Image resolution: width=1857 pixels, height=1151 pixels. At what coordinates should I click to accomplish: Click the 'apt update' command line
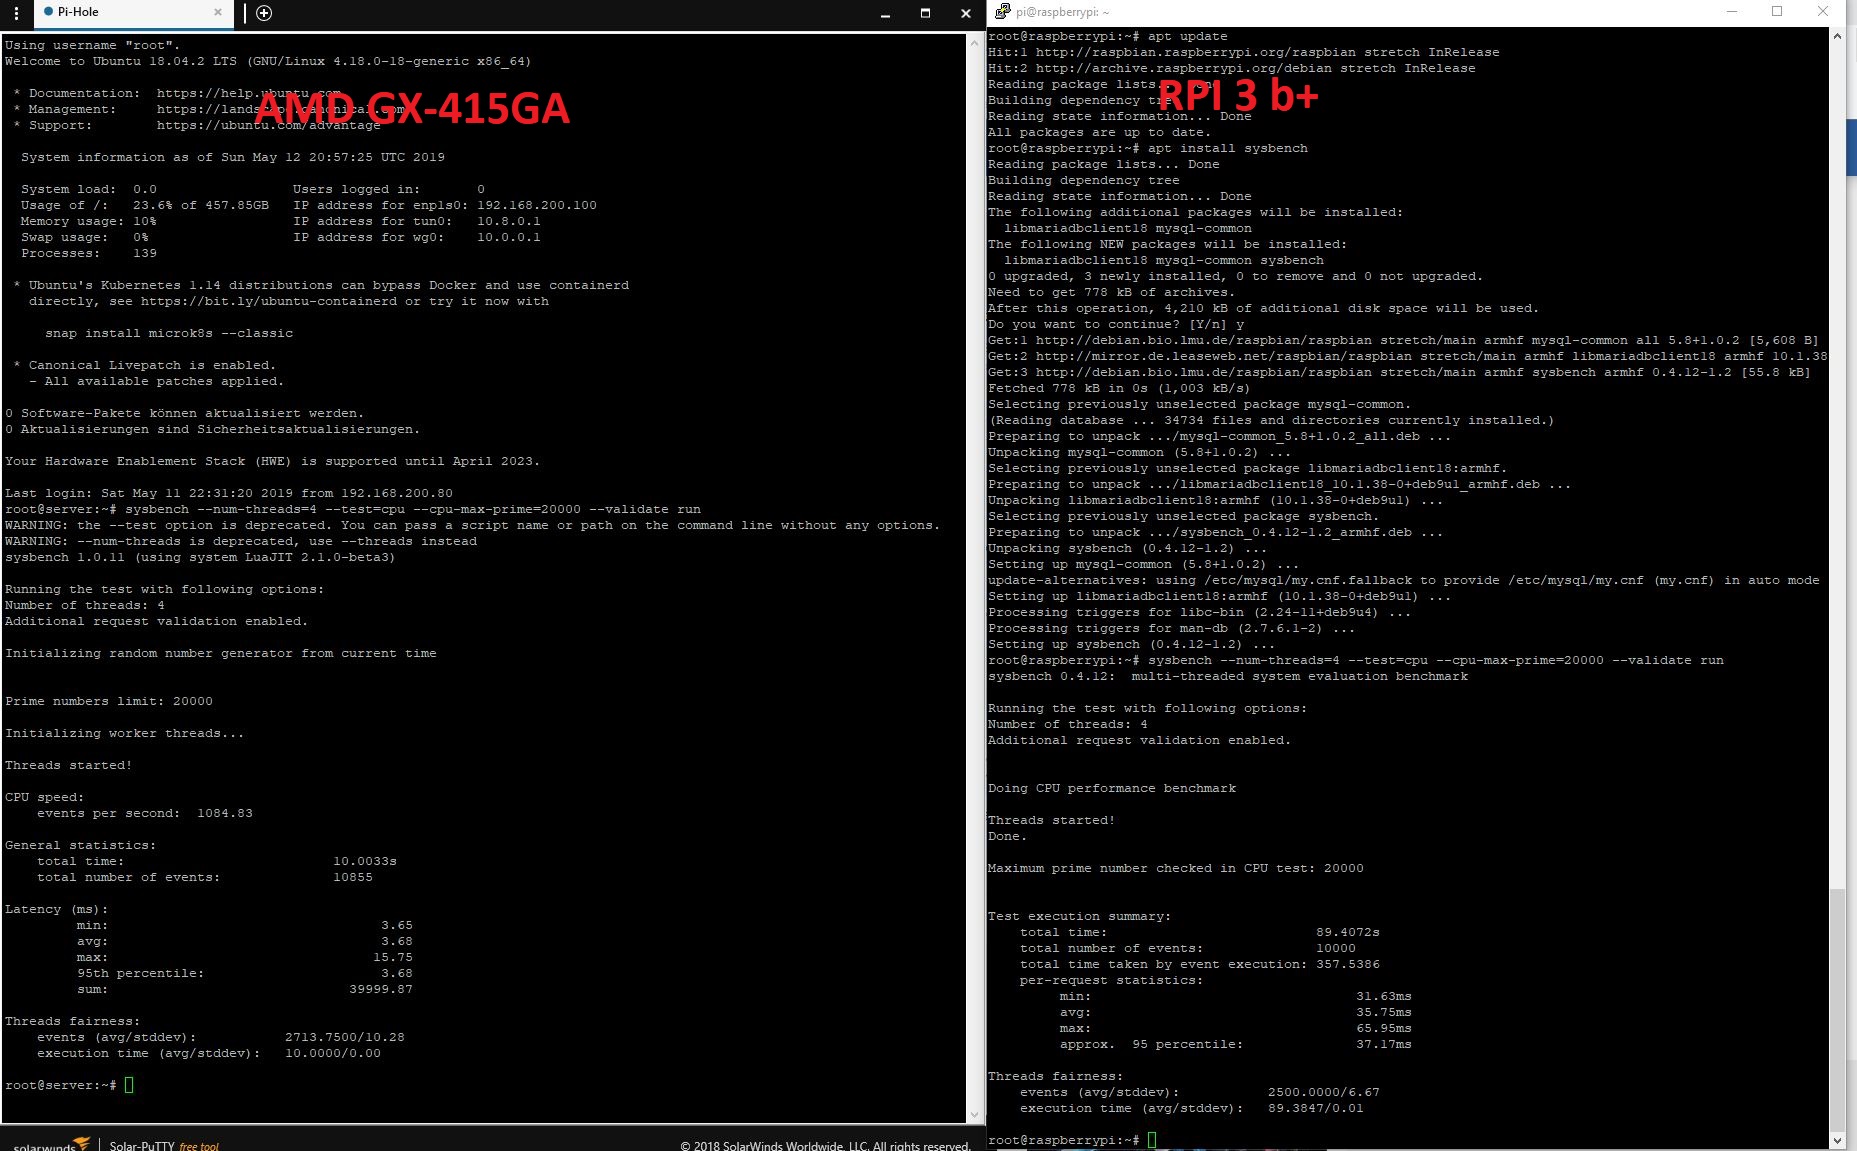pyautogui.click(x=1108, y=36)
